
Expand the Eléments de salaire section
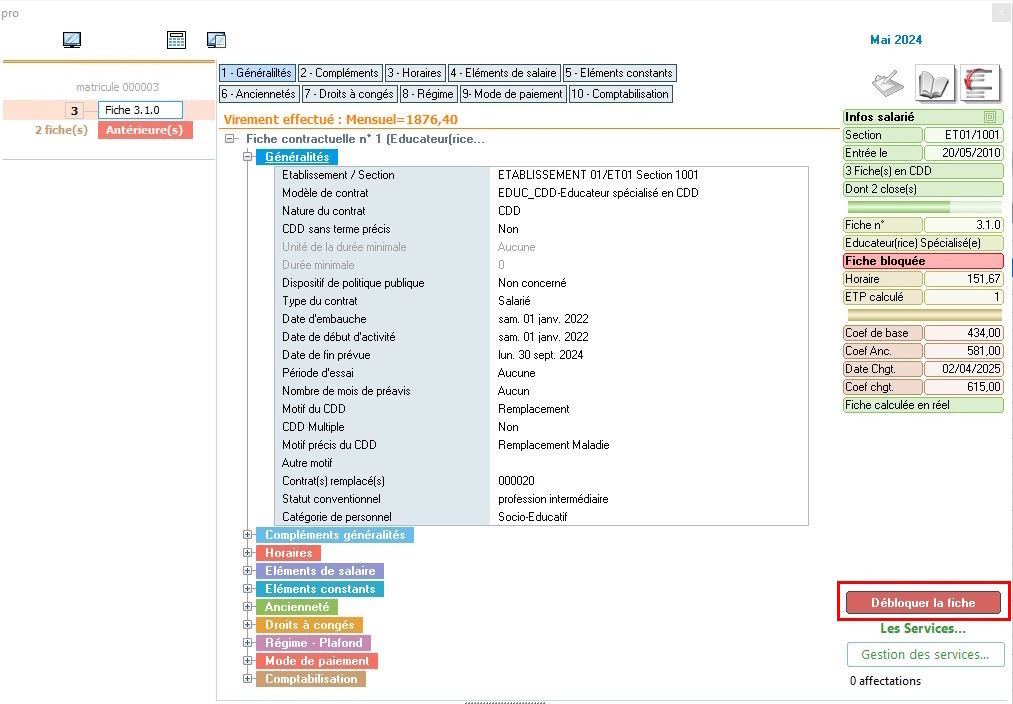248,571
